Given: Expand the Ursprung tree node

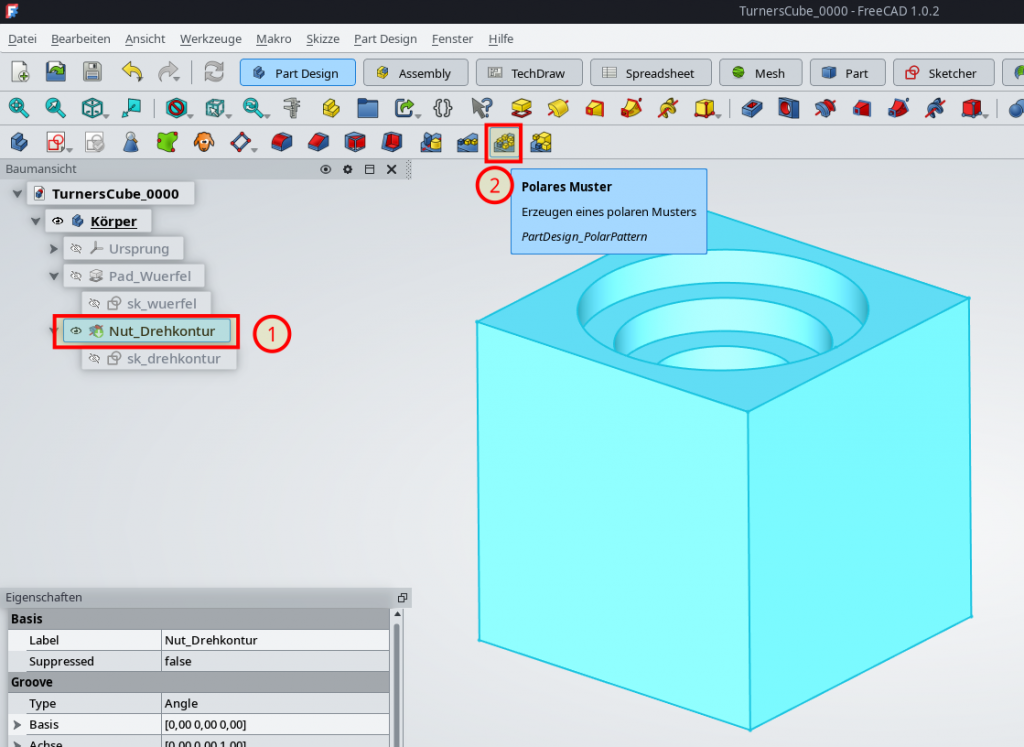Looking at the screenshot, I should (54, 248).
